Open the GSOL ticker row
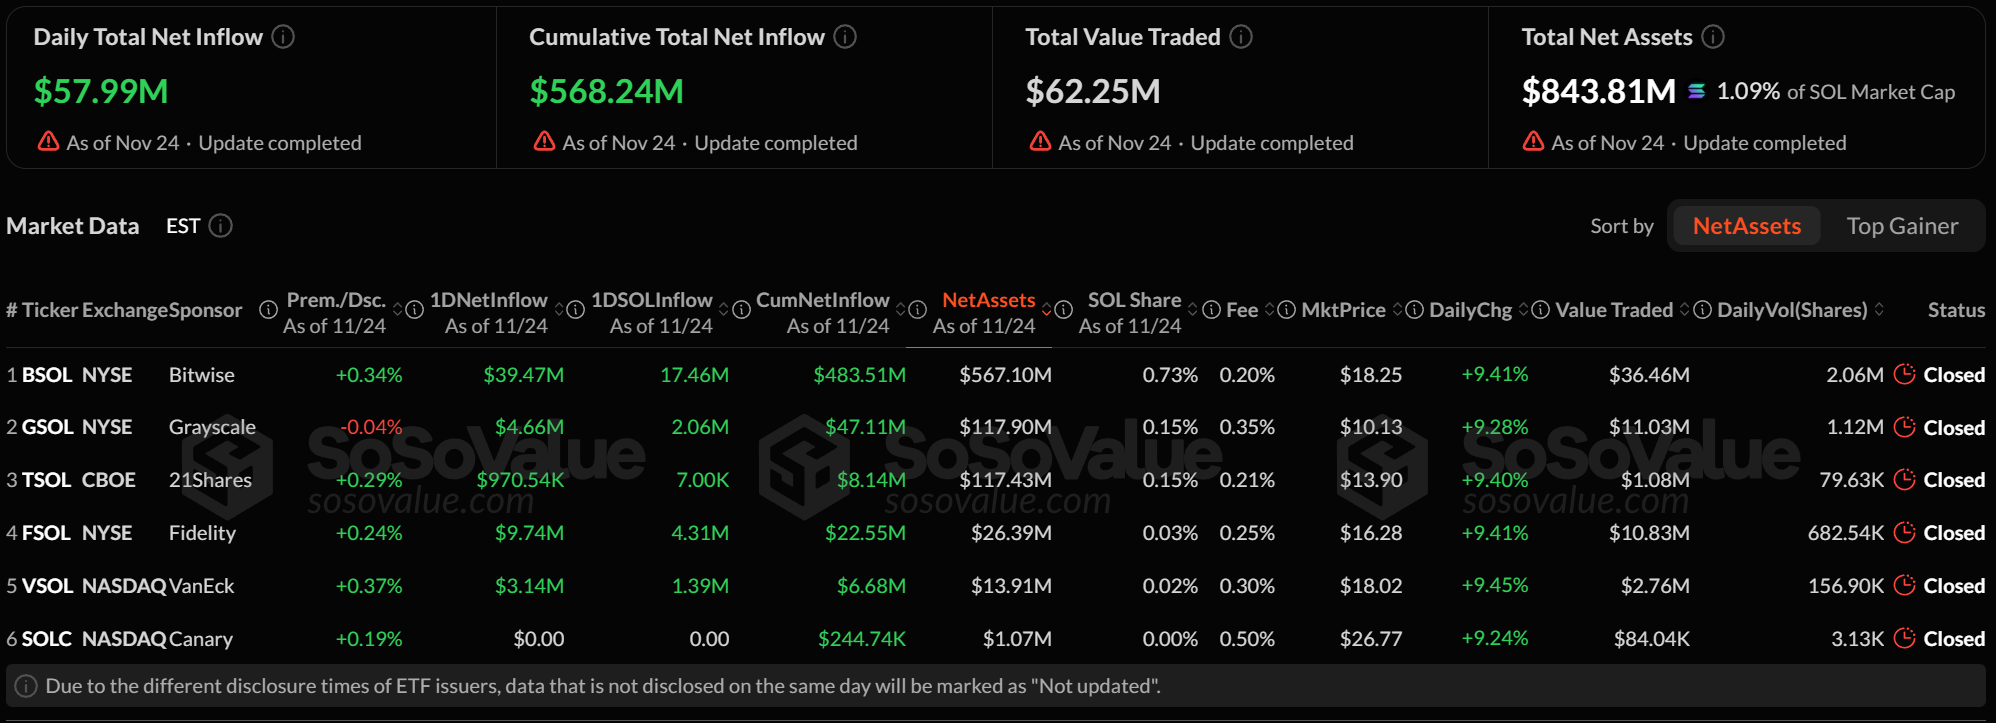The height and width of the screenshot is (723, 1996). [x=48, y=427]
